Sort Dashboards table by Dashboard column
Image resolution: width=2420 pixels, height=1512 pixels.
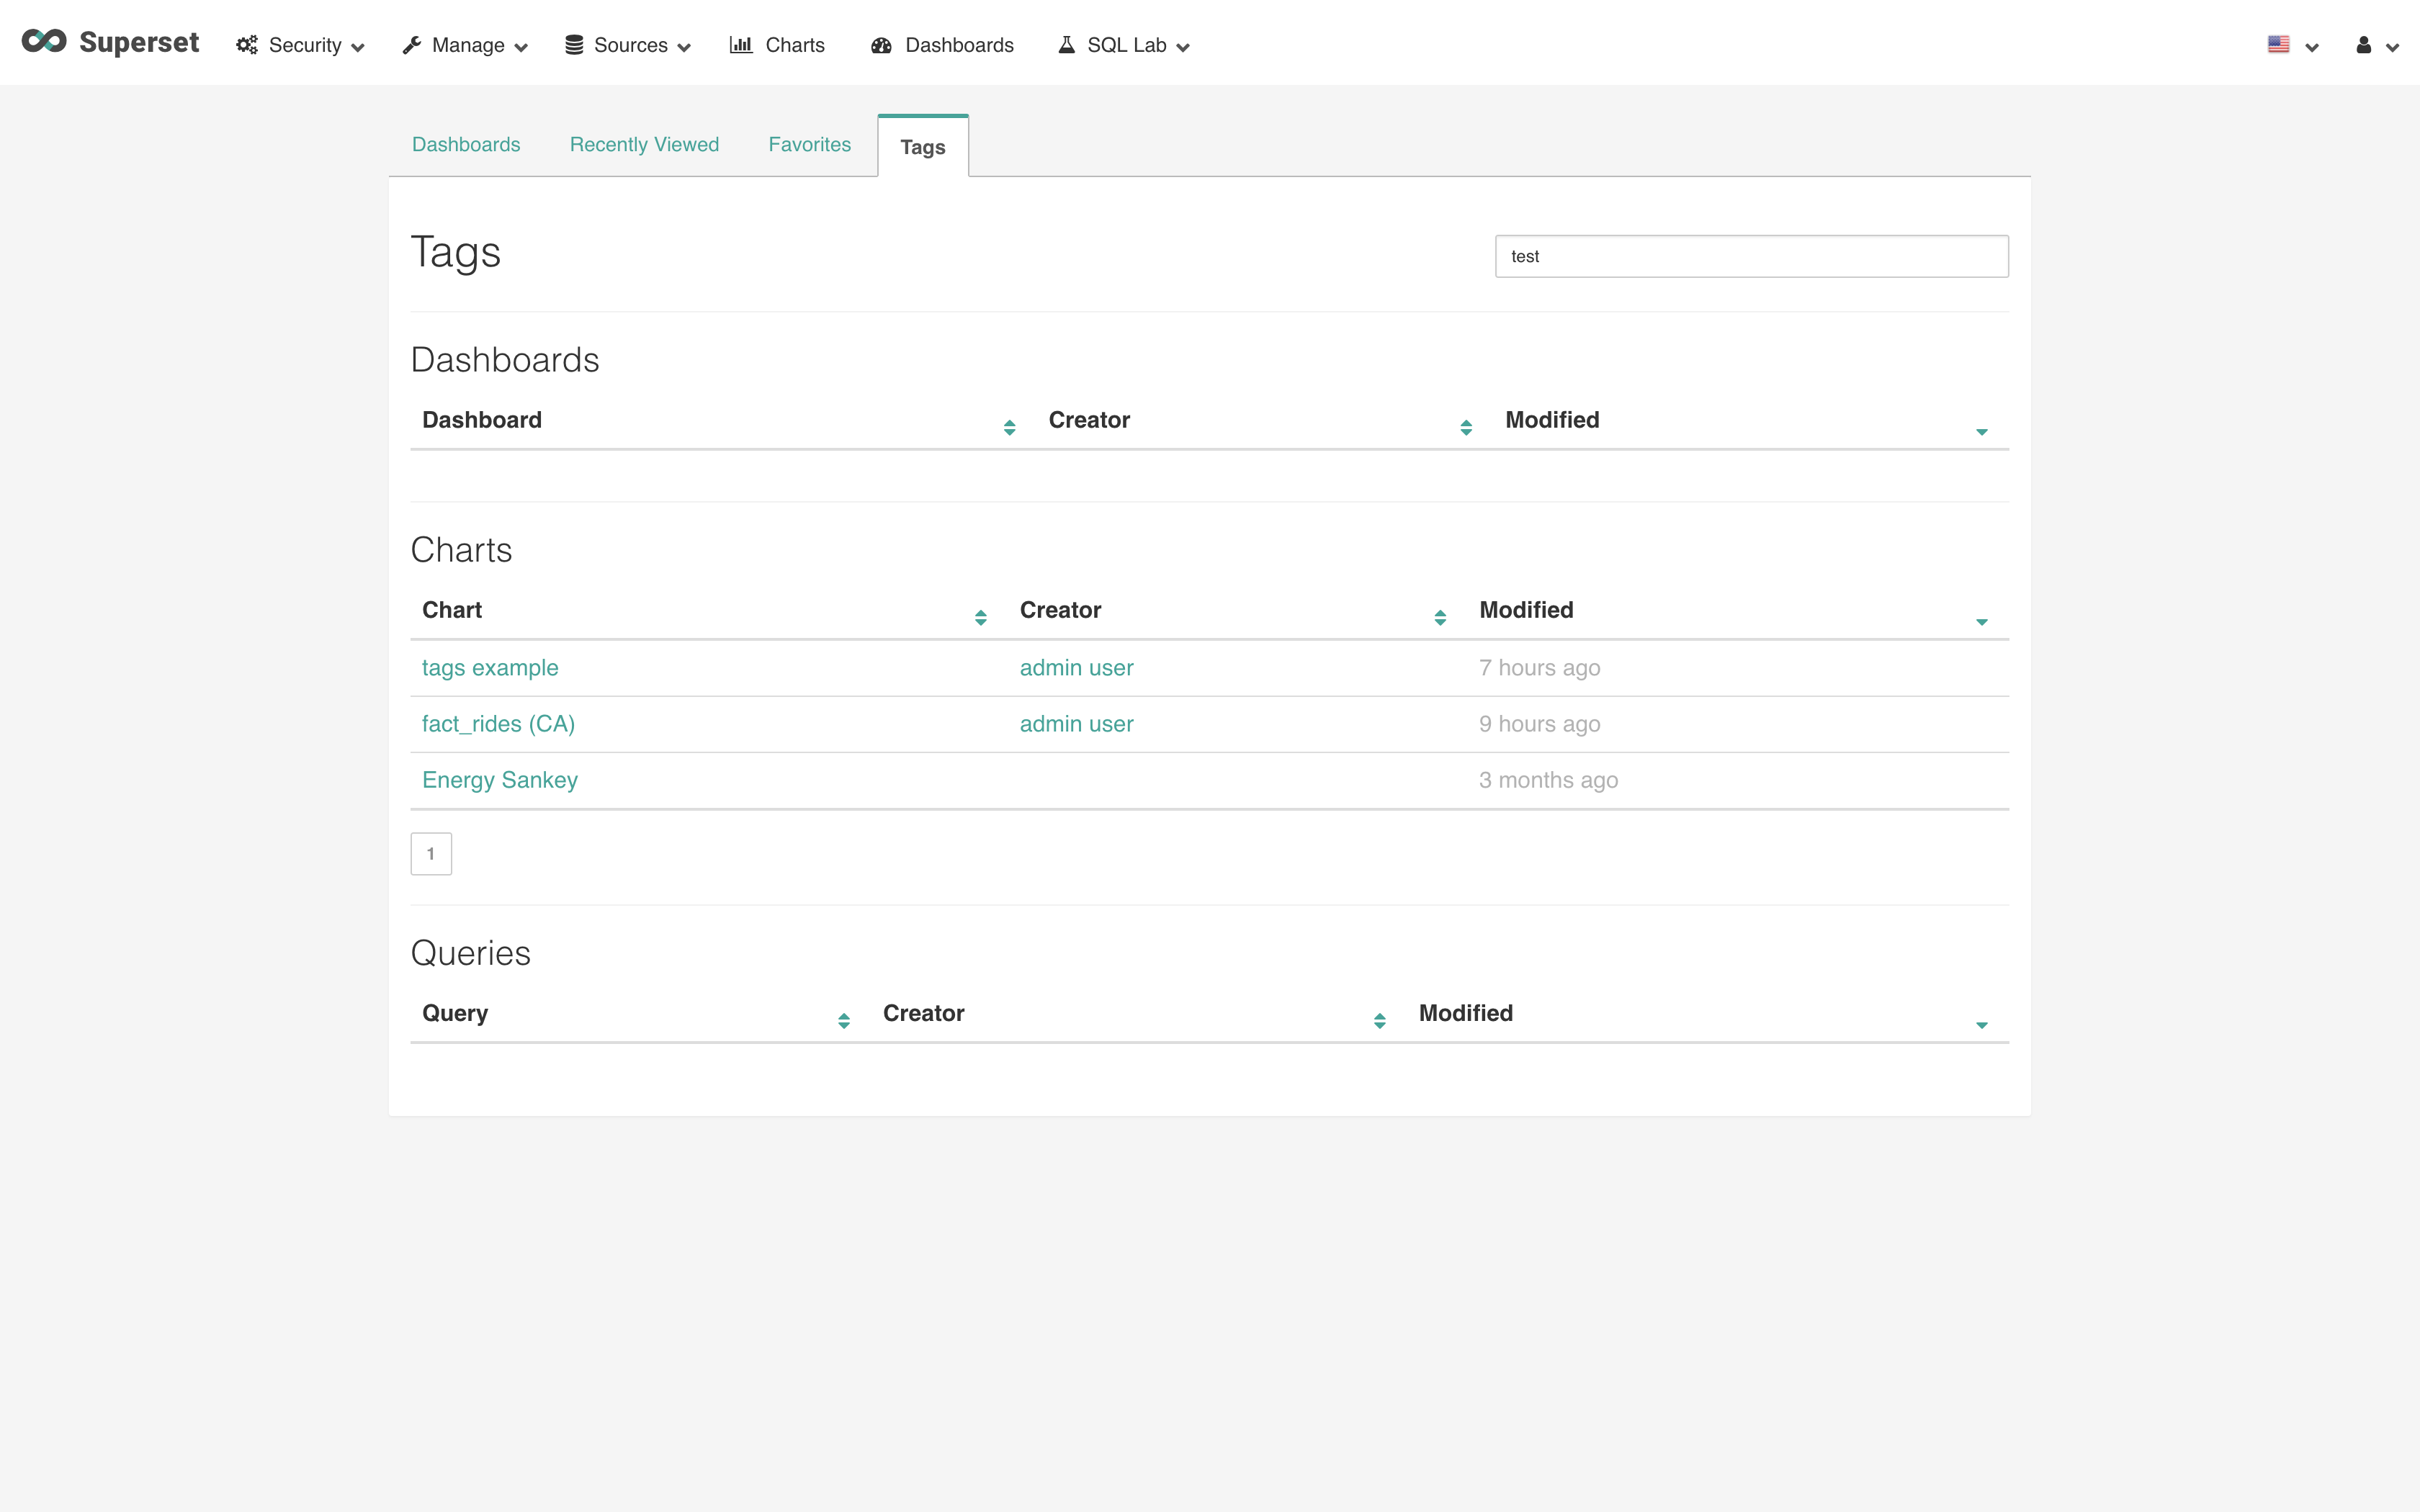pyautogui.click(x=1009, y=427)
